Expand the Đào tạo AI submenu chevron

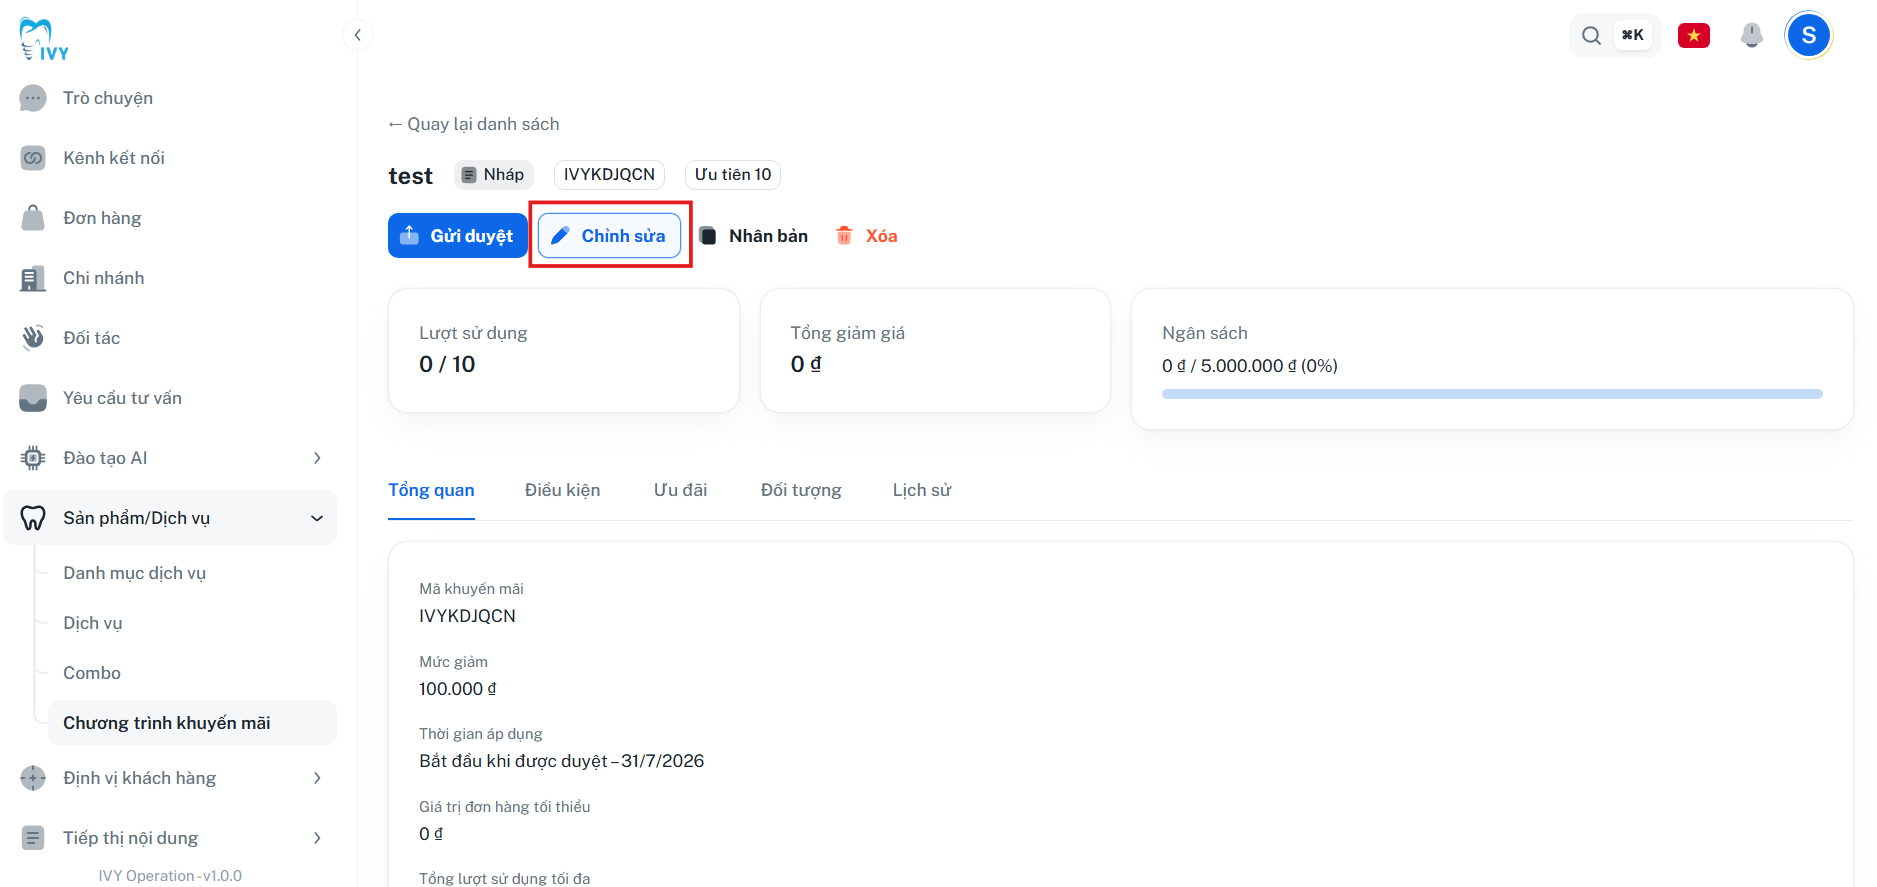point(317,458)
